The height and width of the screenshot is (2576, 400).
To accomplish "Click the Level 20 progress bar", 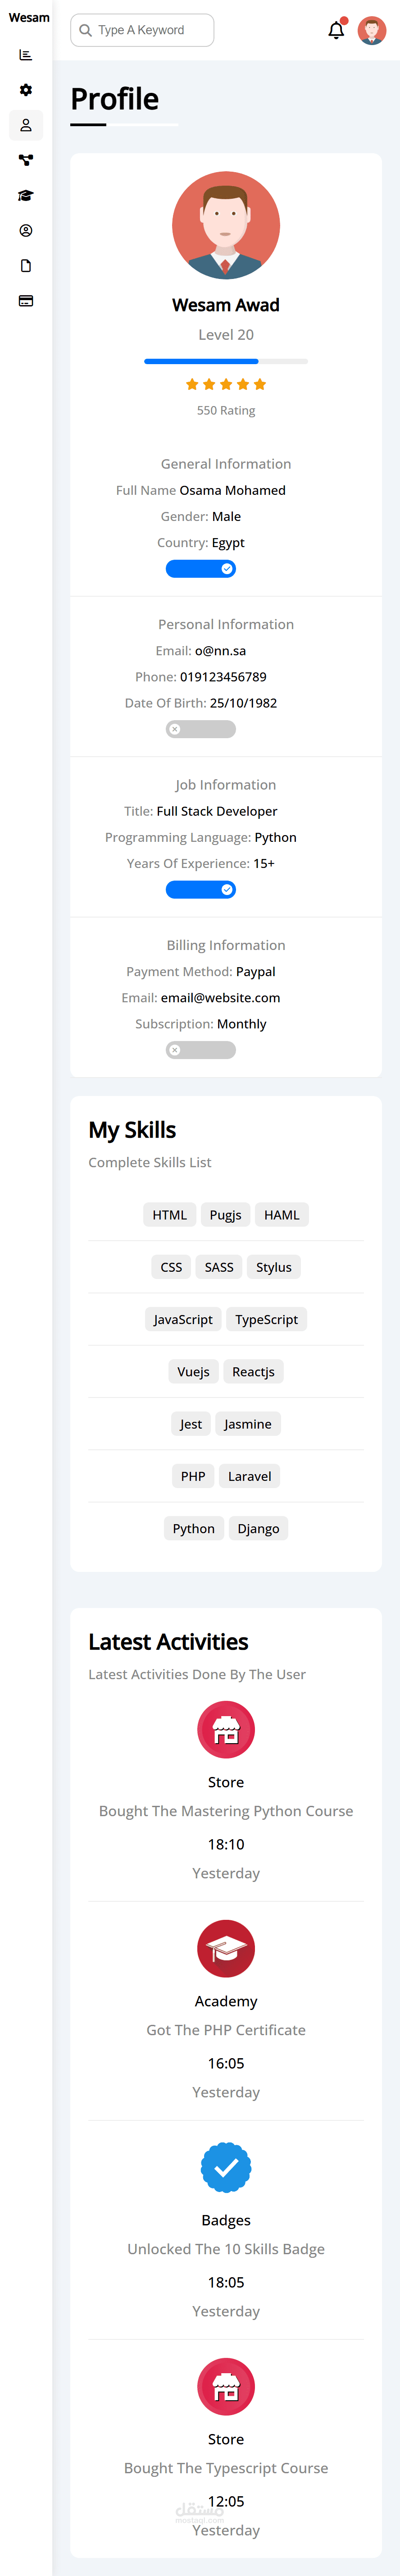I will coord(226,361).
